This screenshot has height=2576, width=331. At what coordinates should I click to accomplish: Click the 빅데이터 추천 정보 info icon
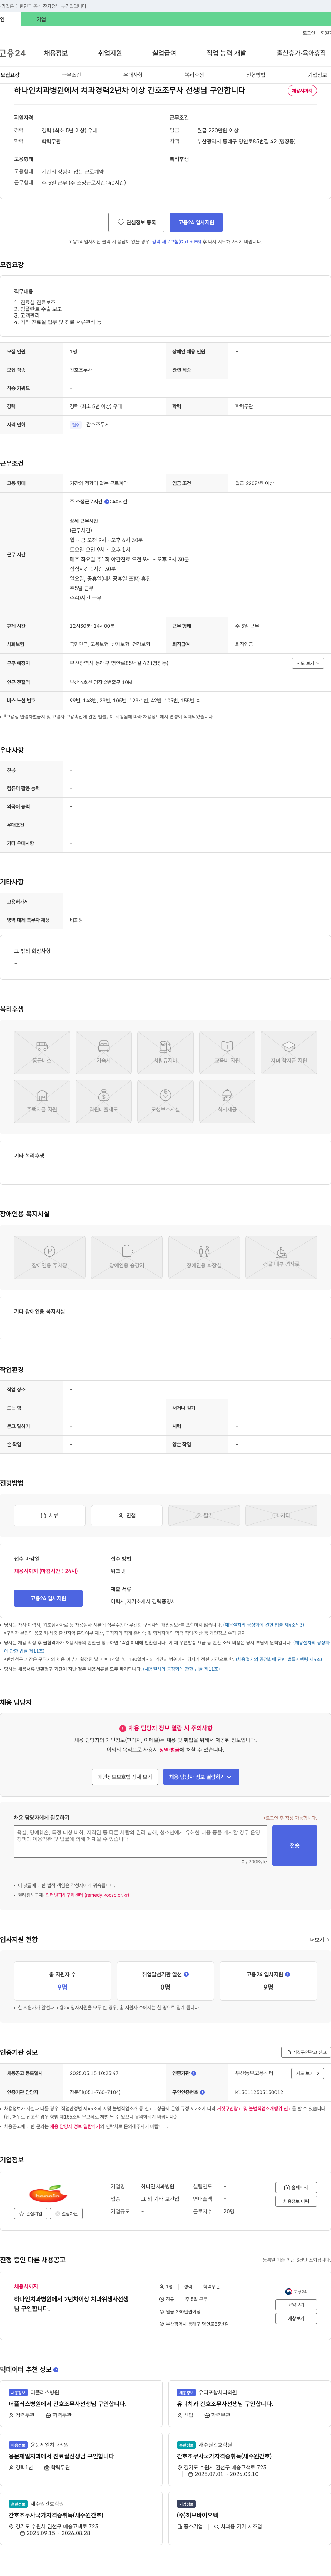coord(56,2369)
